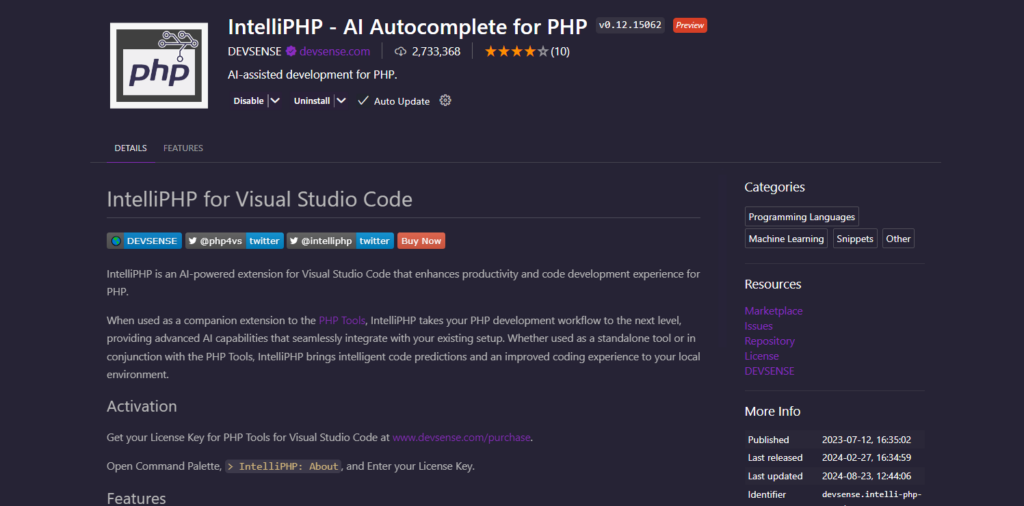Click the DEVSENSE publisher name
This screenshot has height=506, width=1024.
click(x=254, y=51)
